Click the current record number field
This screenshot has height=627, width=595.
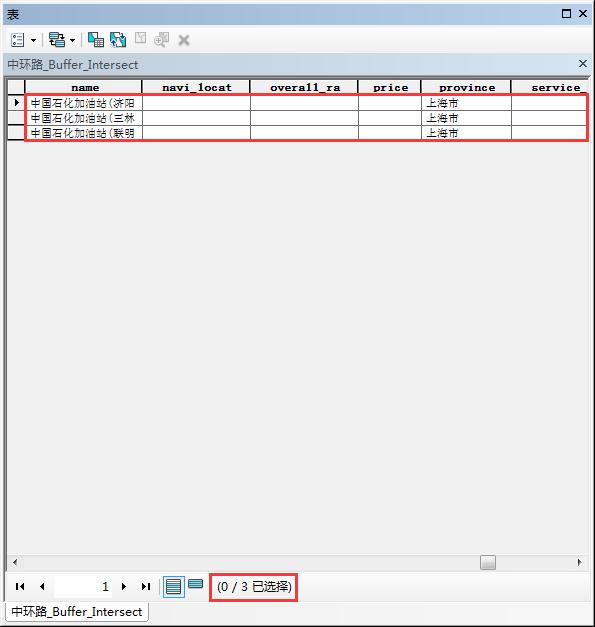[x=83, y=587]
